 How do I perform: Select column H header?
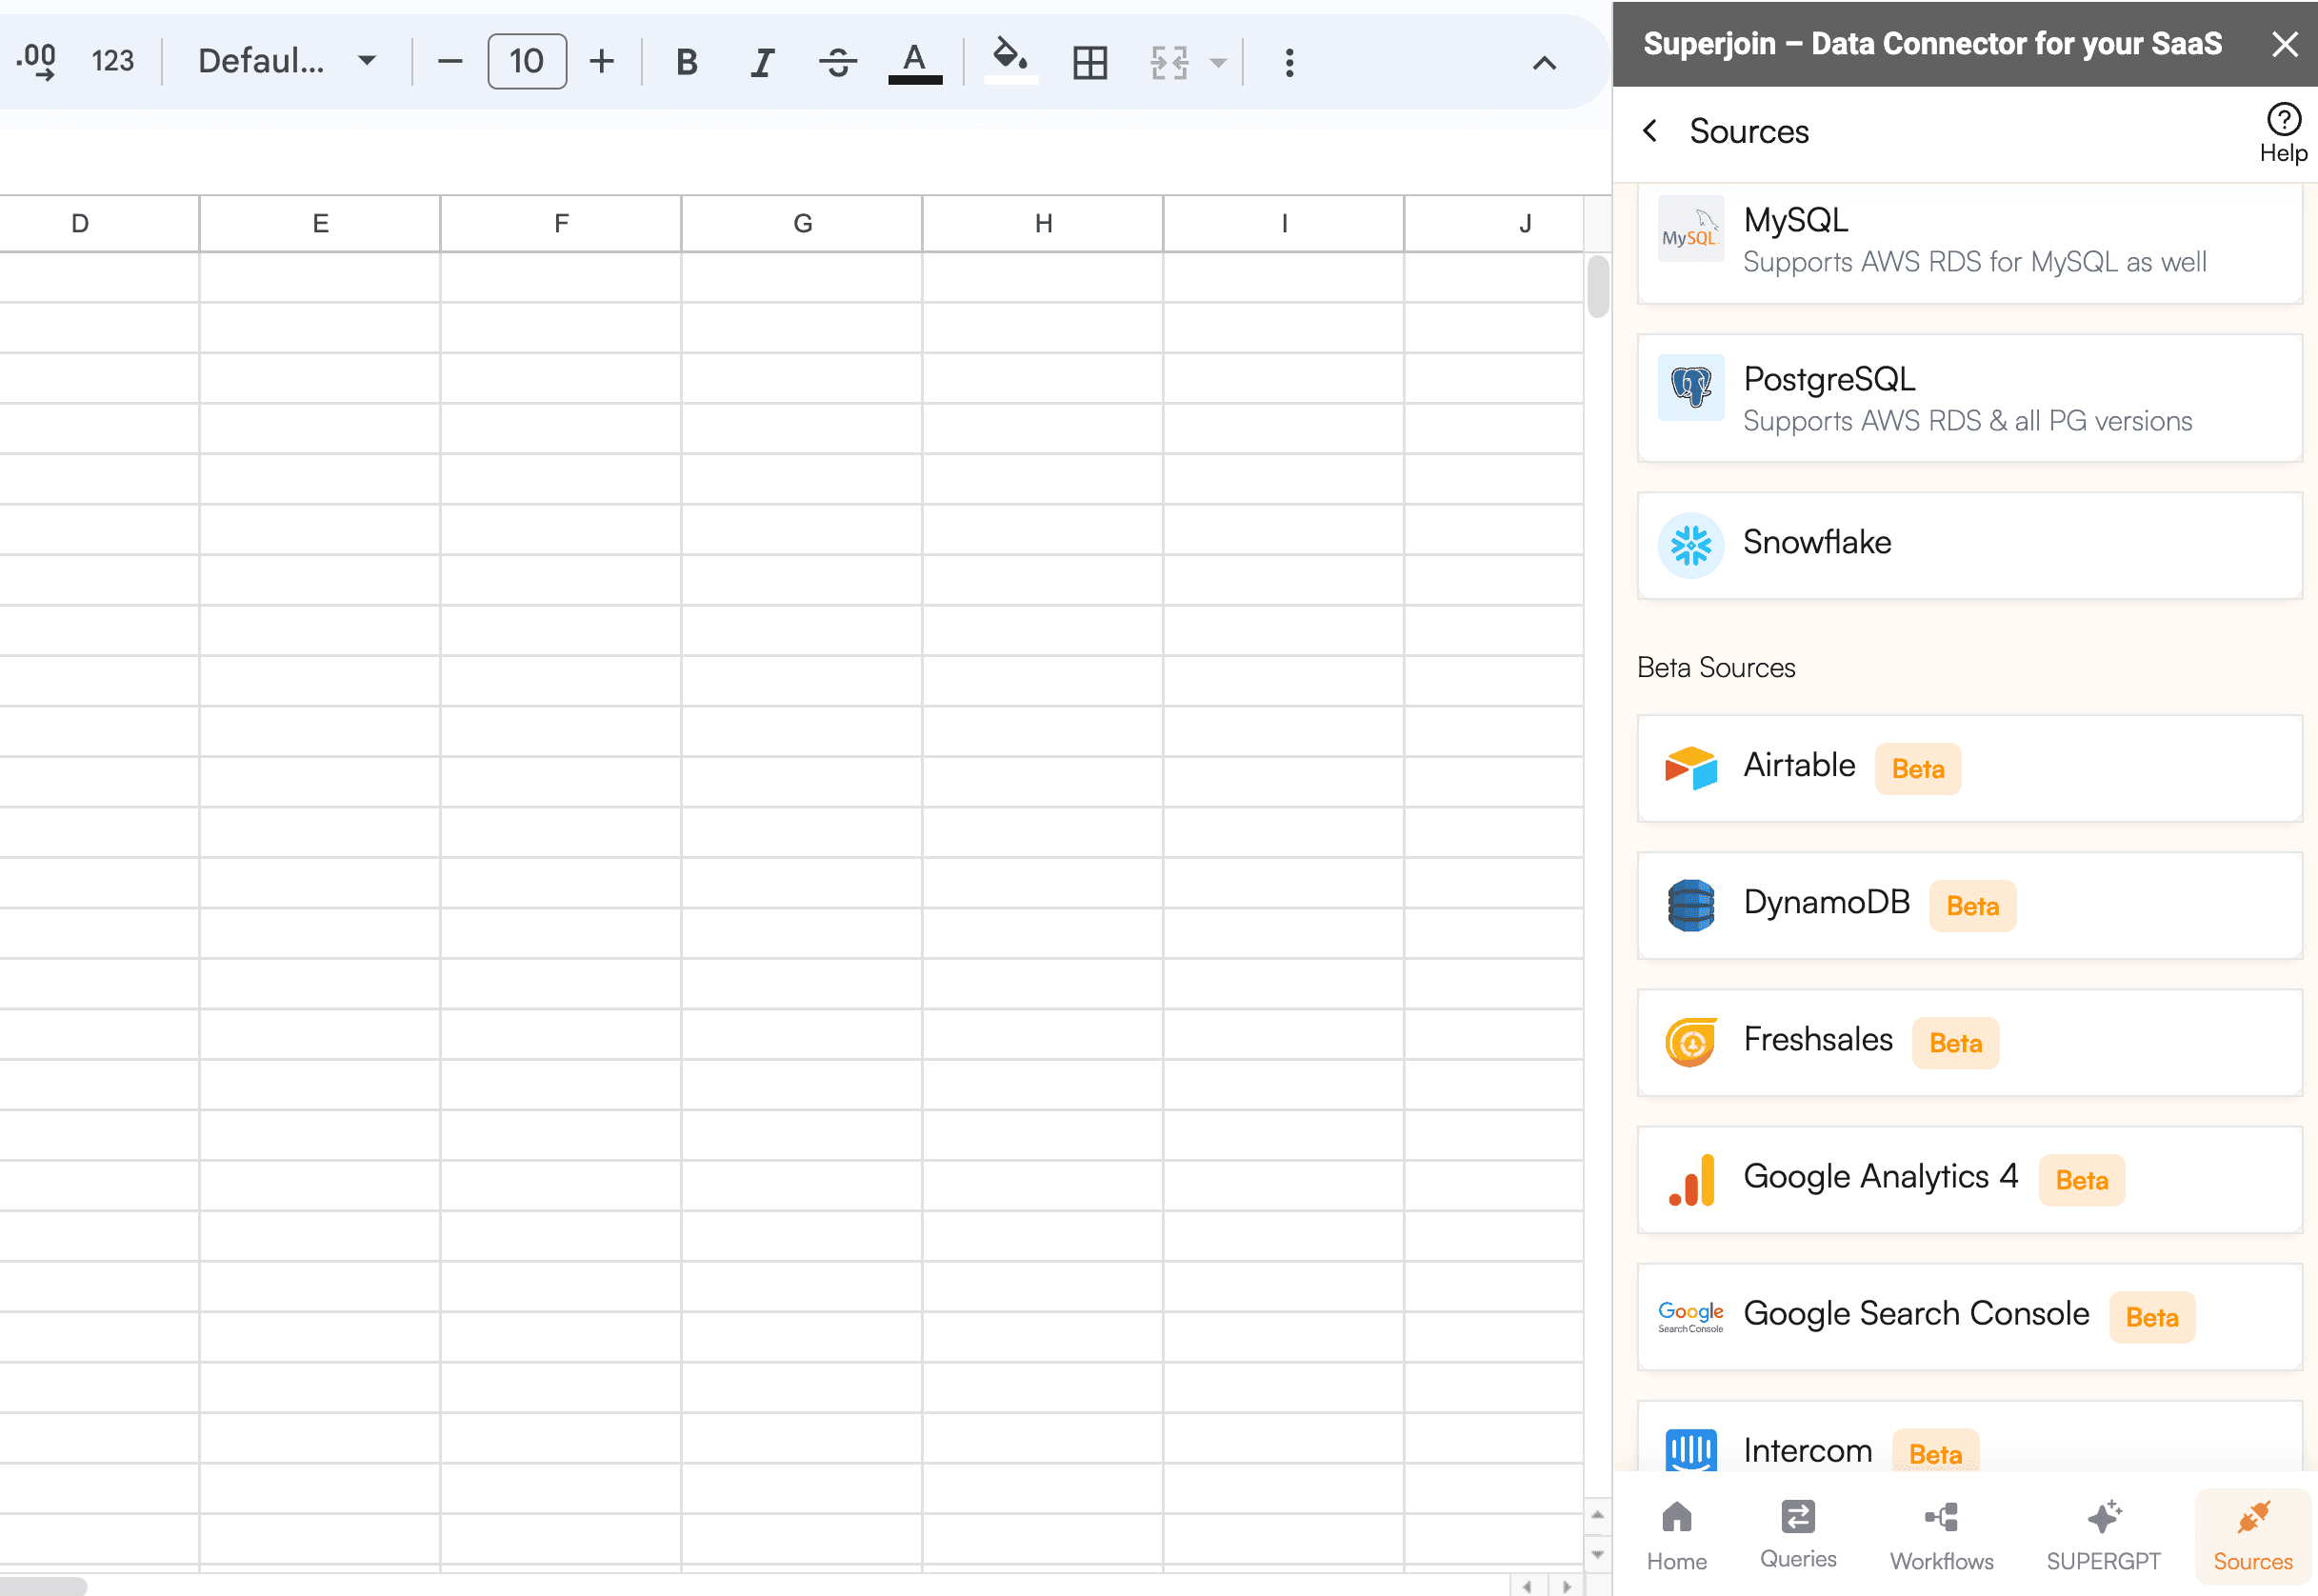coord(1043,223)
